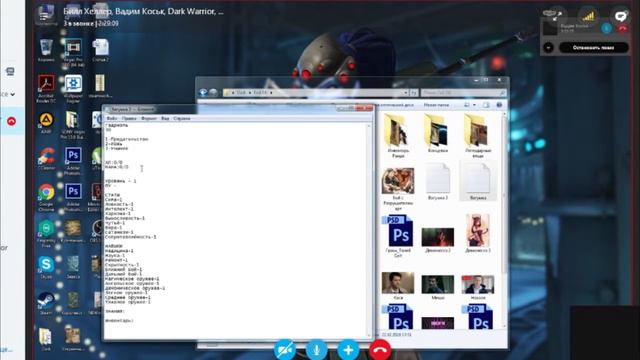This screenshot has height=360, width=640.
Task: Toggle blue microphone button in sharing overlay
Action: pyautogui.click(x=606, y=28)
